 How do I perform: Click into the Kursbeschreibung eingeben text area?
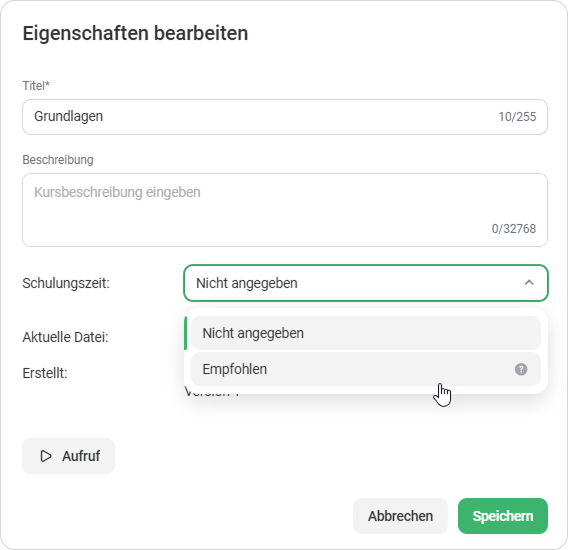pyautogui.click(x=285, y=210)
